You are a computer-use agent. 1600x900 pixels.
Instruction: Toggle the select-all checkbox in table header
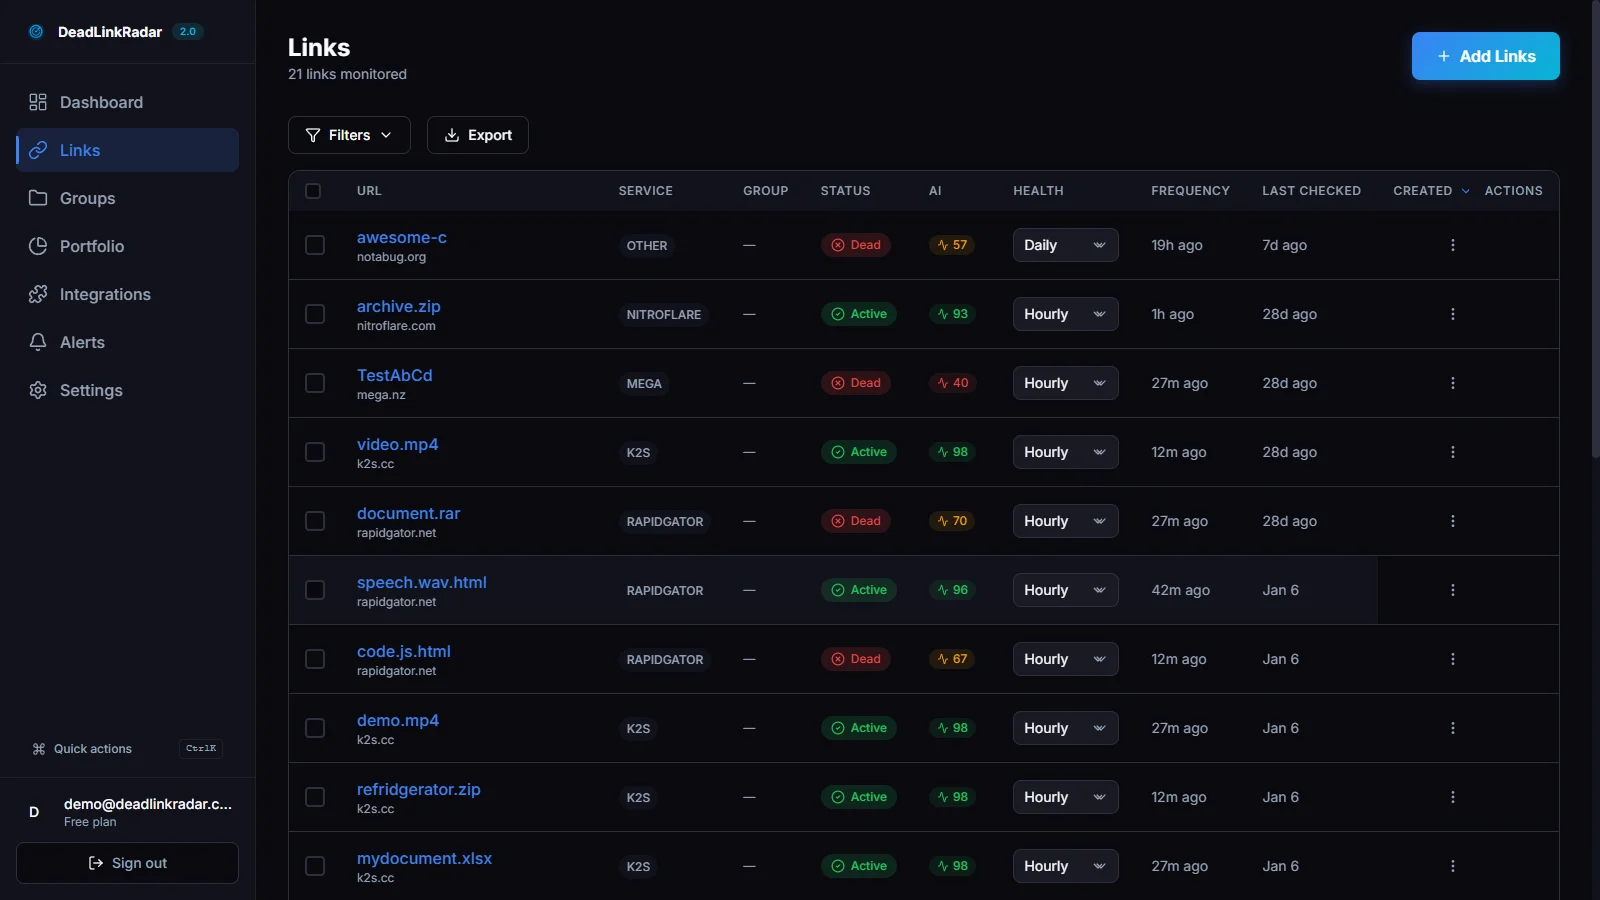point(313,191)
